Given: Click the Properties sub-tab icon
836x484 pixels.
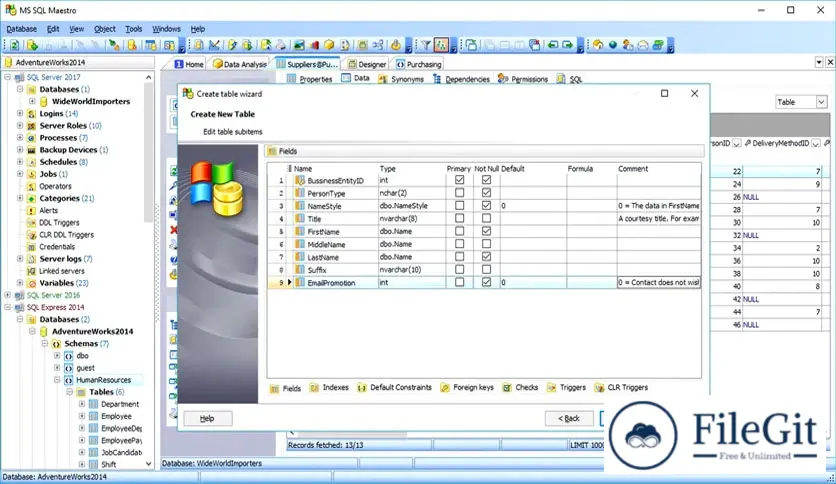Looking at the screenshot, I should pyautogui.click(x=291, y=79).
